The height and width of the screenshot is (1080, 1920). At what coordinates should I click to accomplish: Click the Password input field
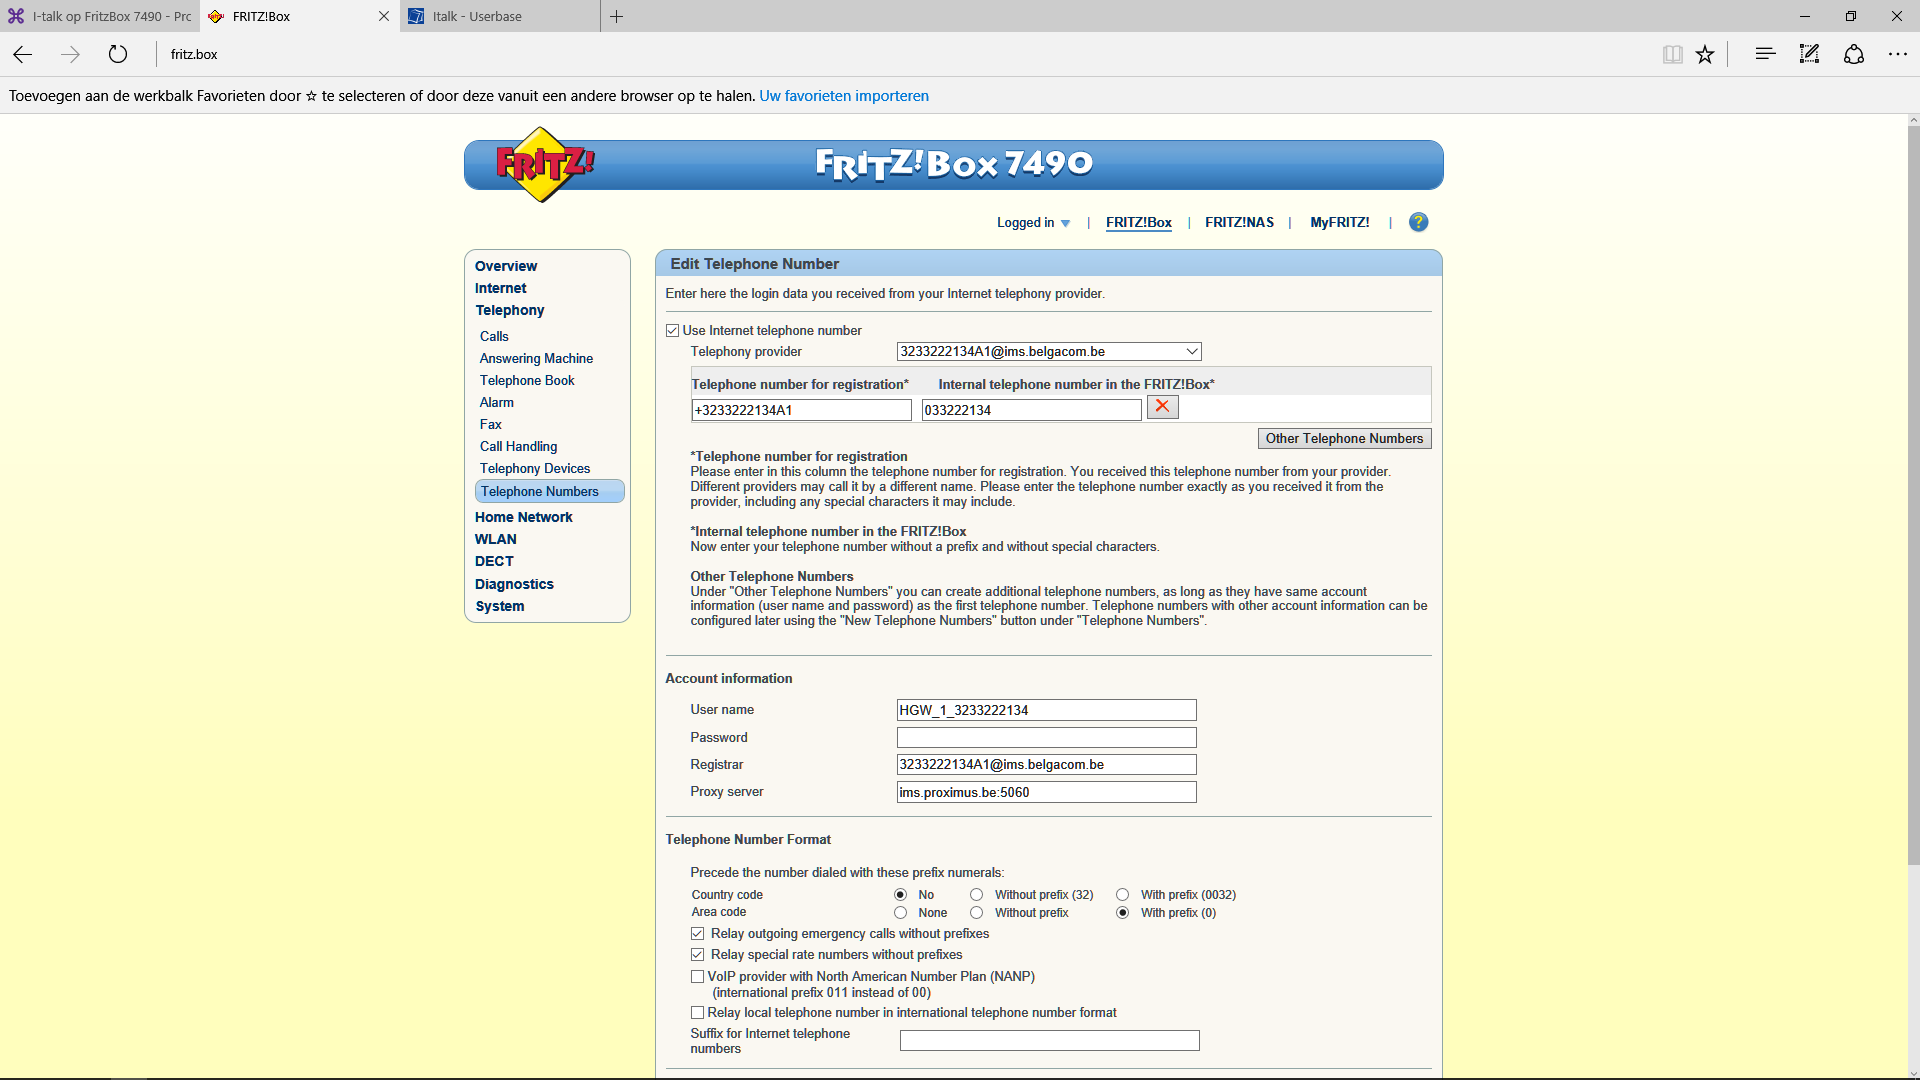tap(1046, 738)
